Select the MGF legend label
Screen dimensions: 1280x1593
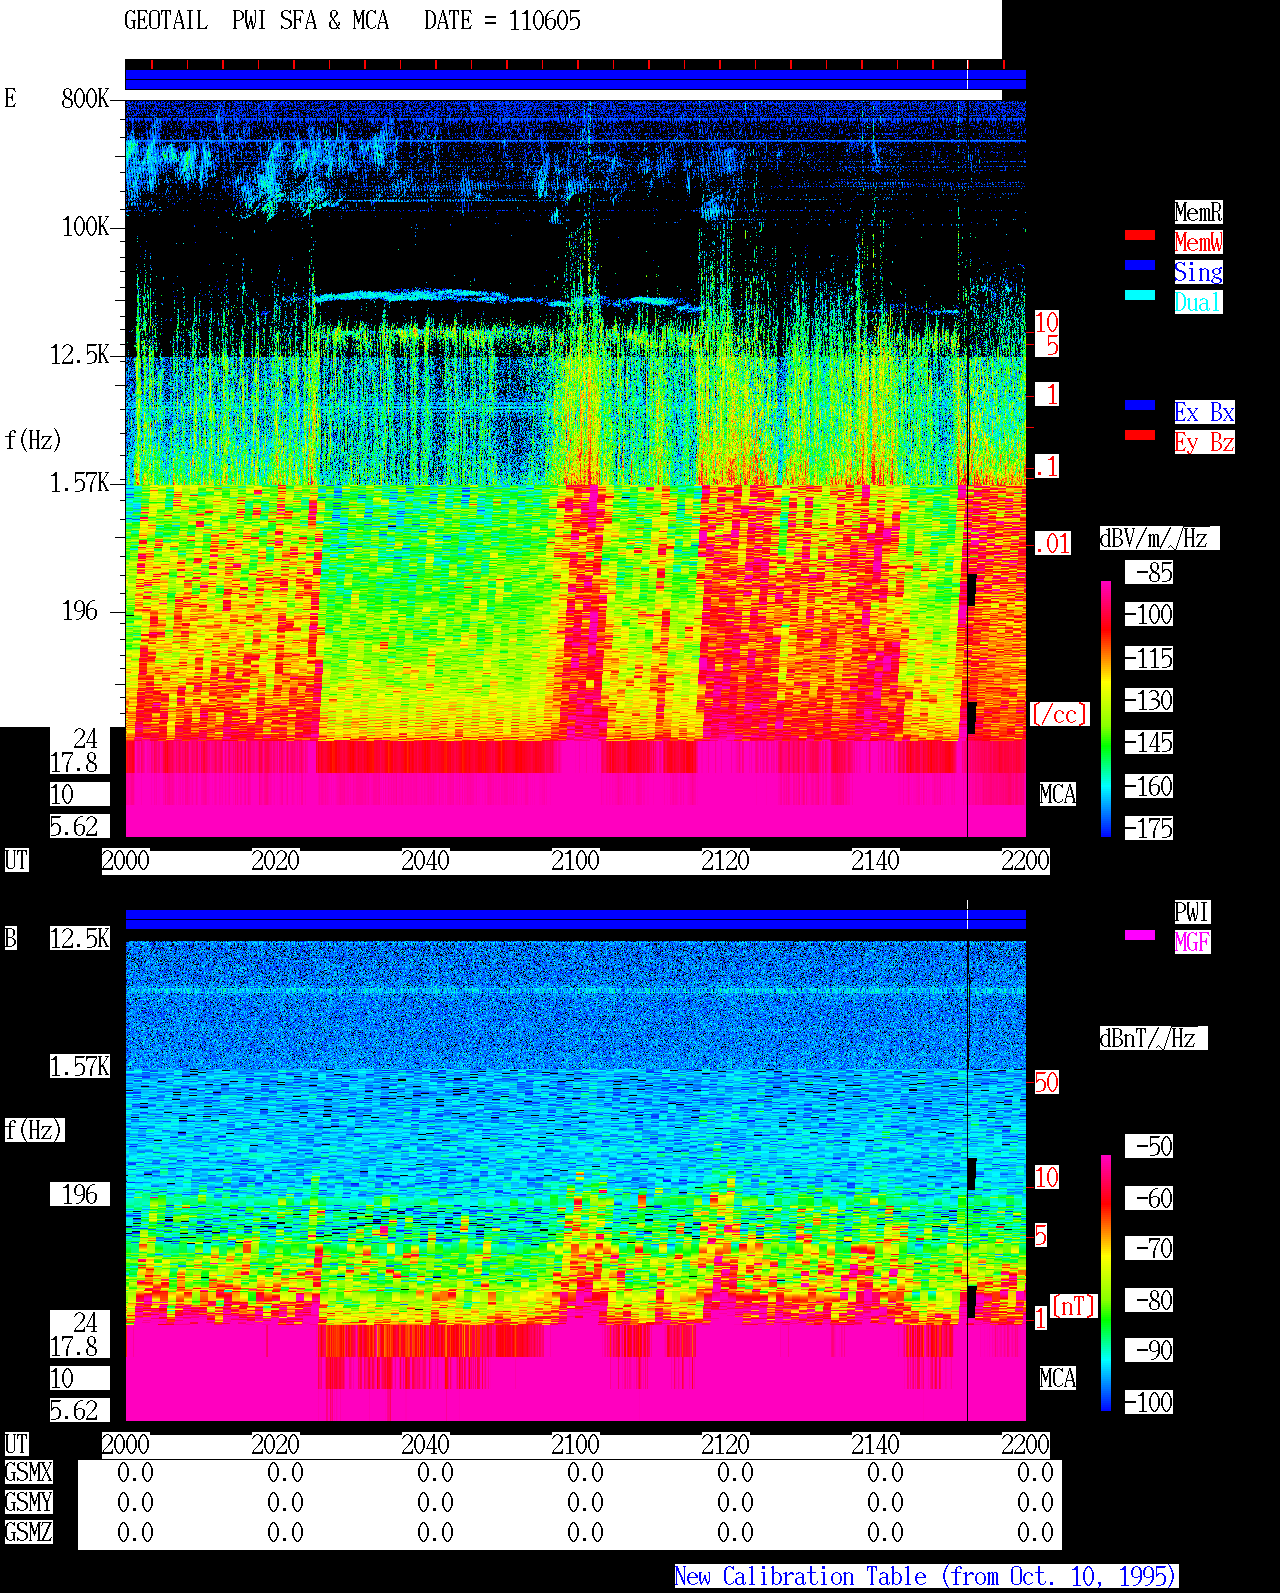coord(1192,942)
